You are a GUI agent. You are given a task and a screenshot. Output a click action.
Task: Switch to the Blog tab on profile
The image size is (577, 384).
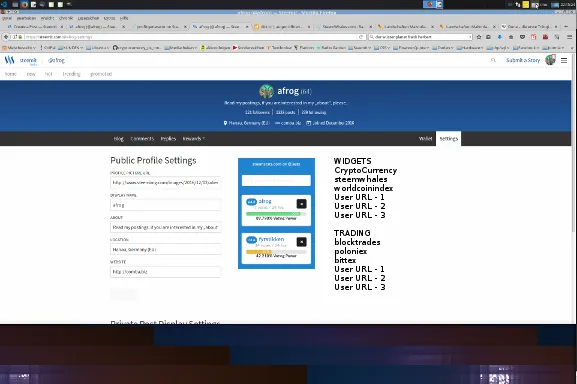coord(118,139)
